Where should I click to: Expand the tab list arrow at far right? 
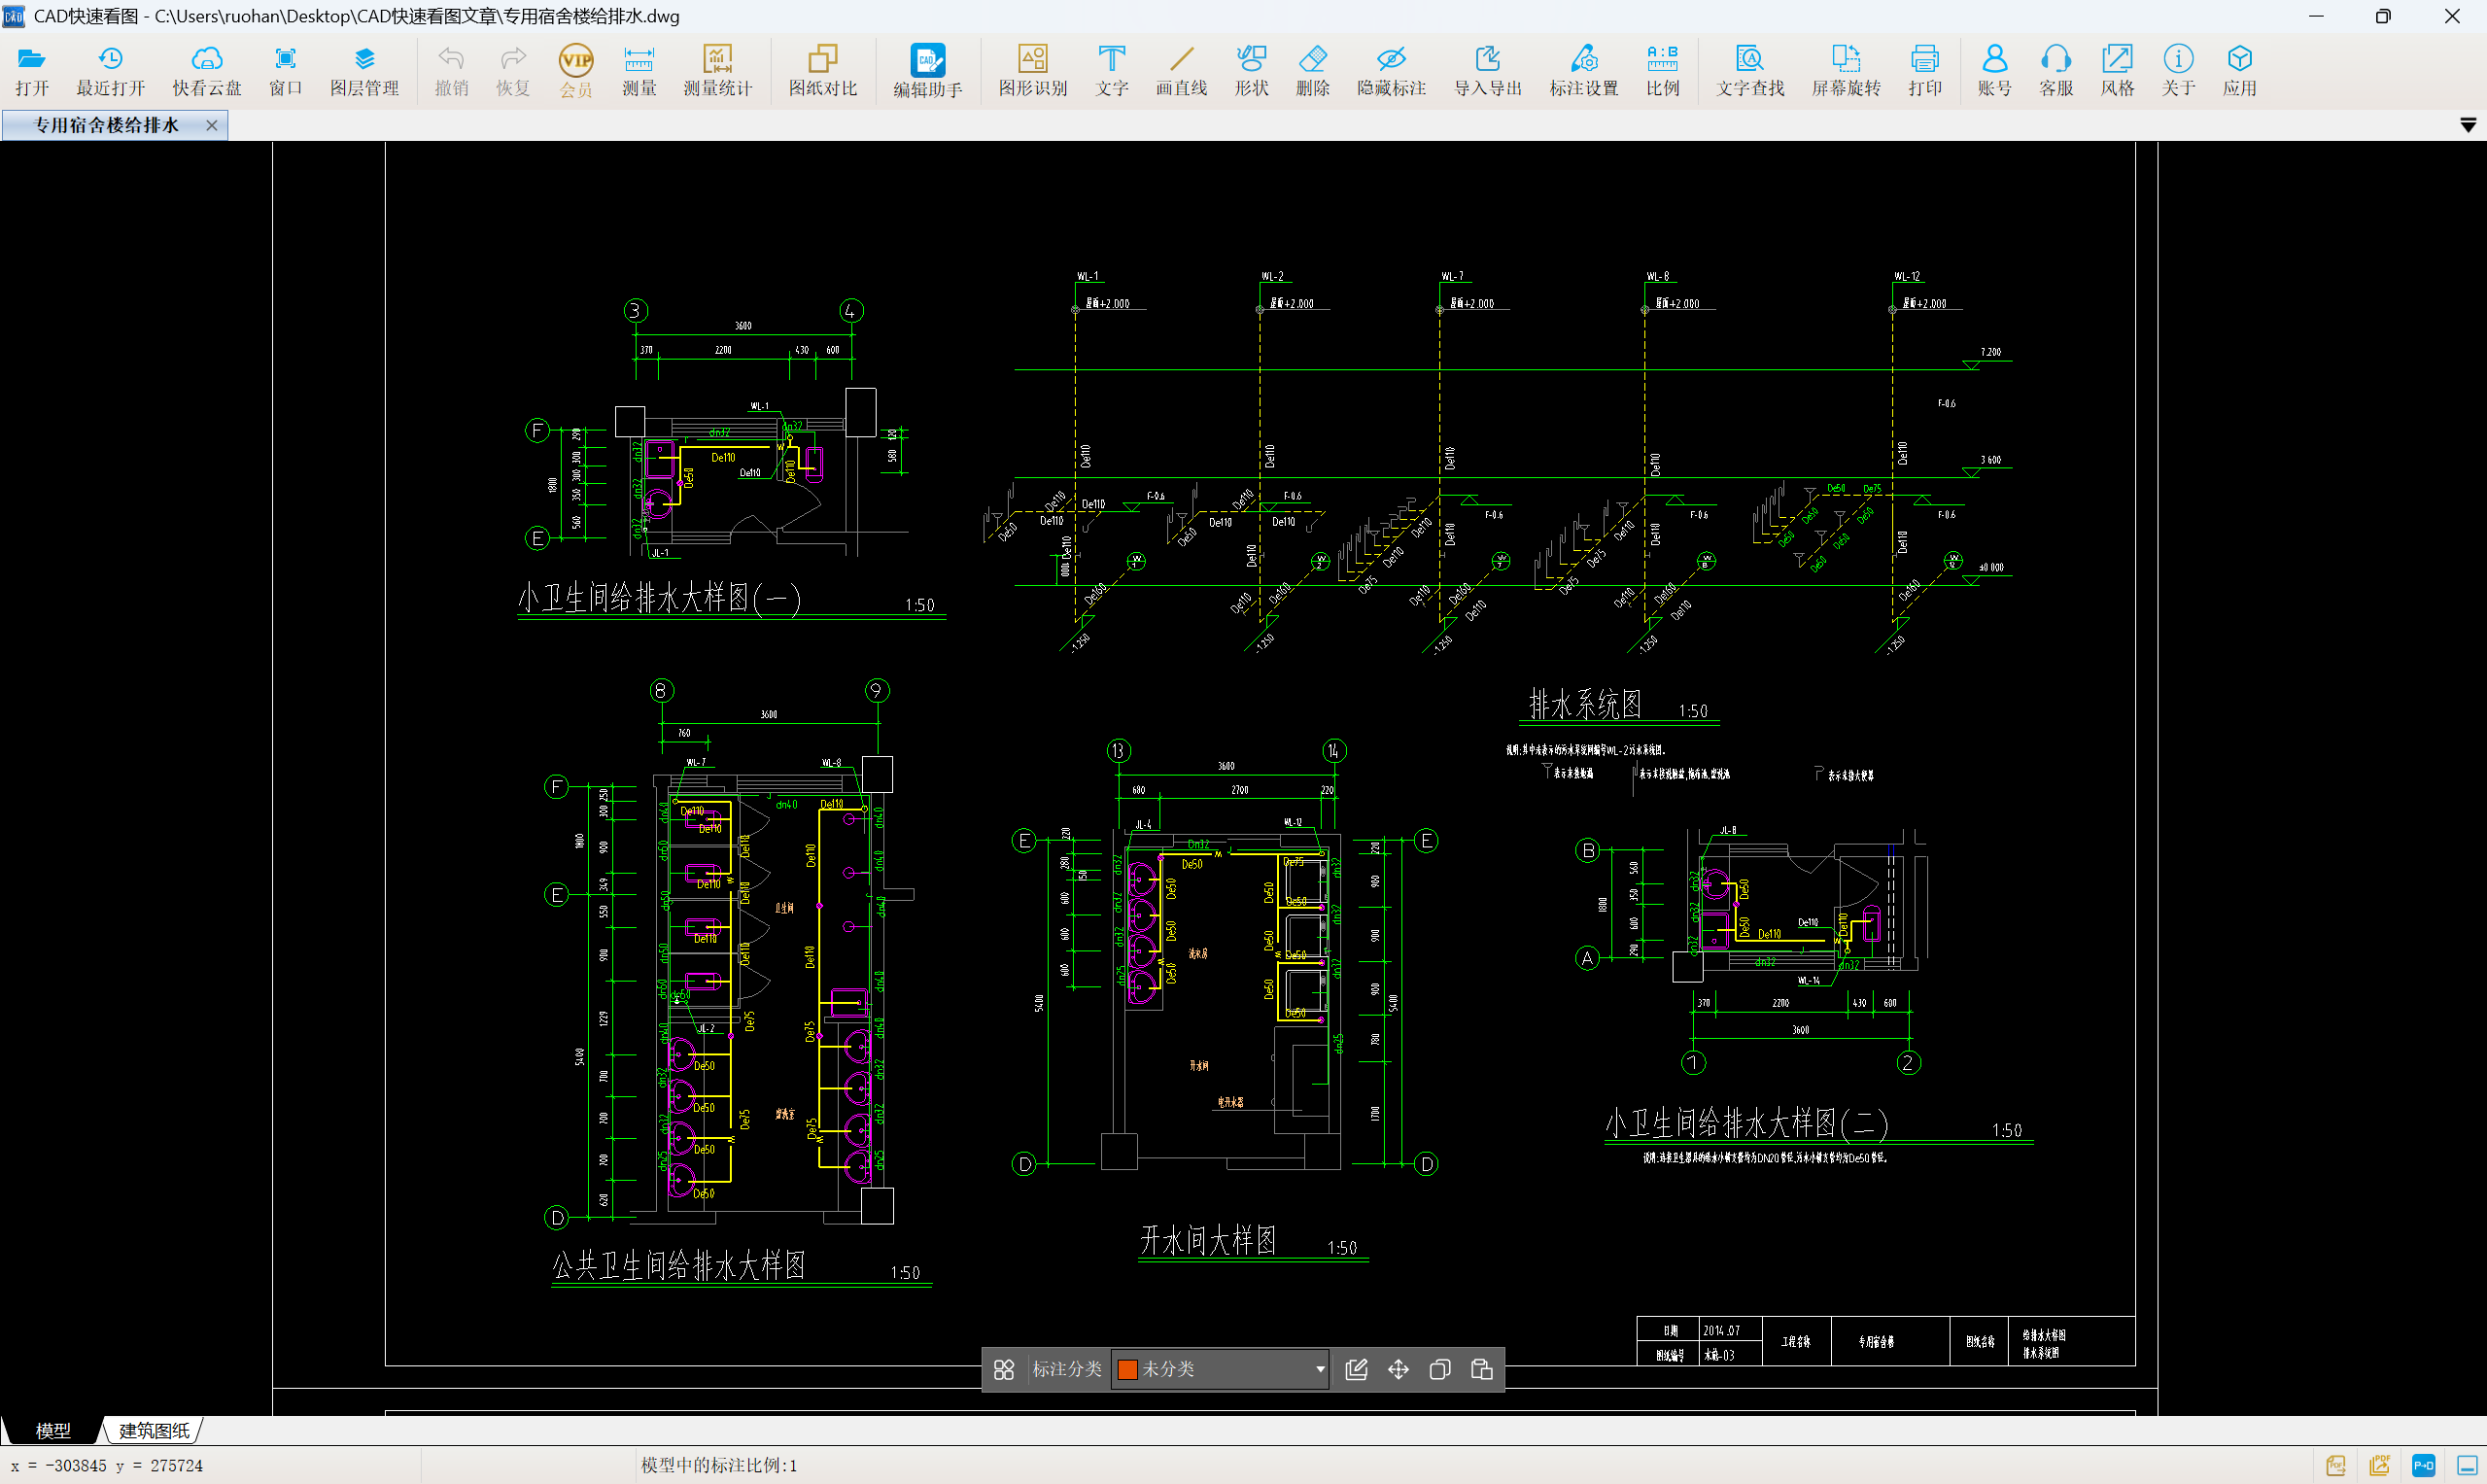[2467, 125]
